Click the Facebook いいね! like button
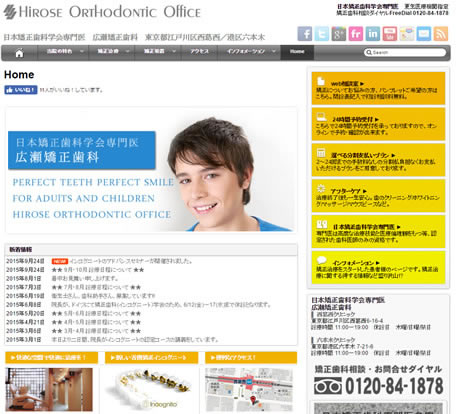The width and height of the screenshot is (460, 414). [x=21, y=90]
